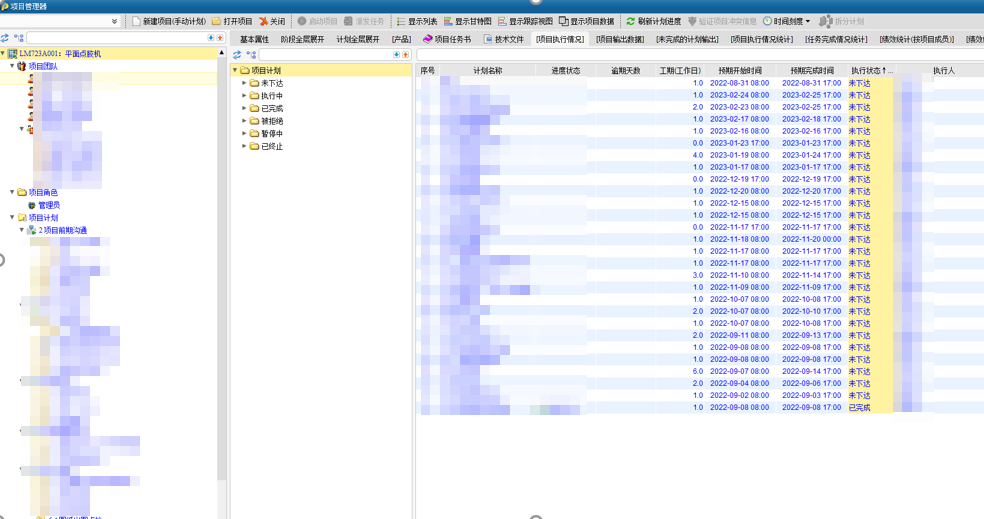Screen dimensions: 984x519
Task: Click the 进度状态 column header
Action: click(565, 71)
